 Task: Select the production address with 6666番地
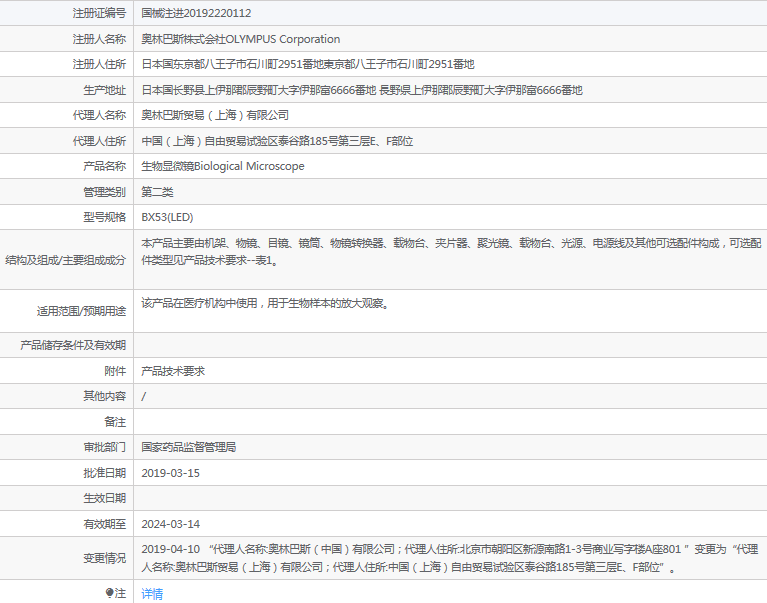point(362,90)
